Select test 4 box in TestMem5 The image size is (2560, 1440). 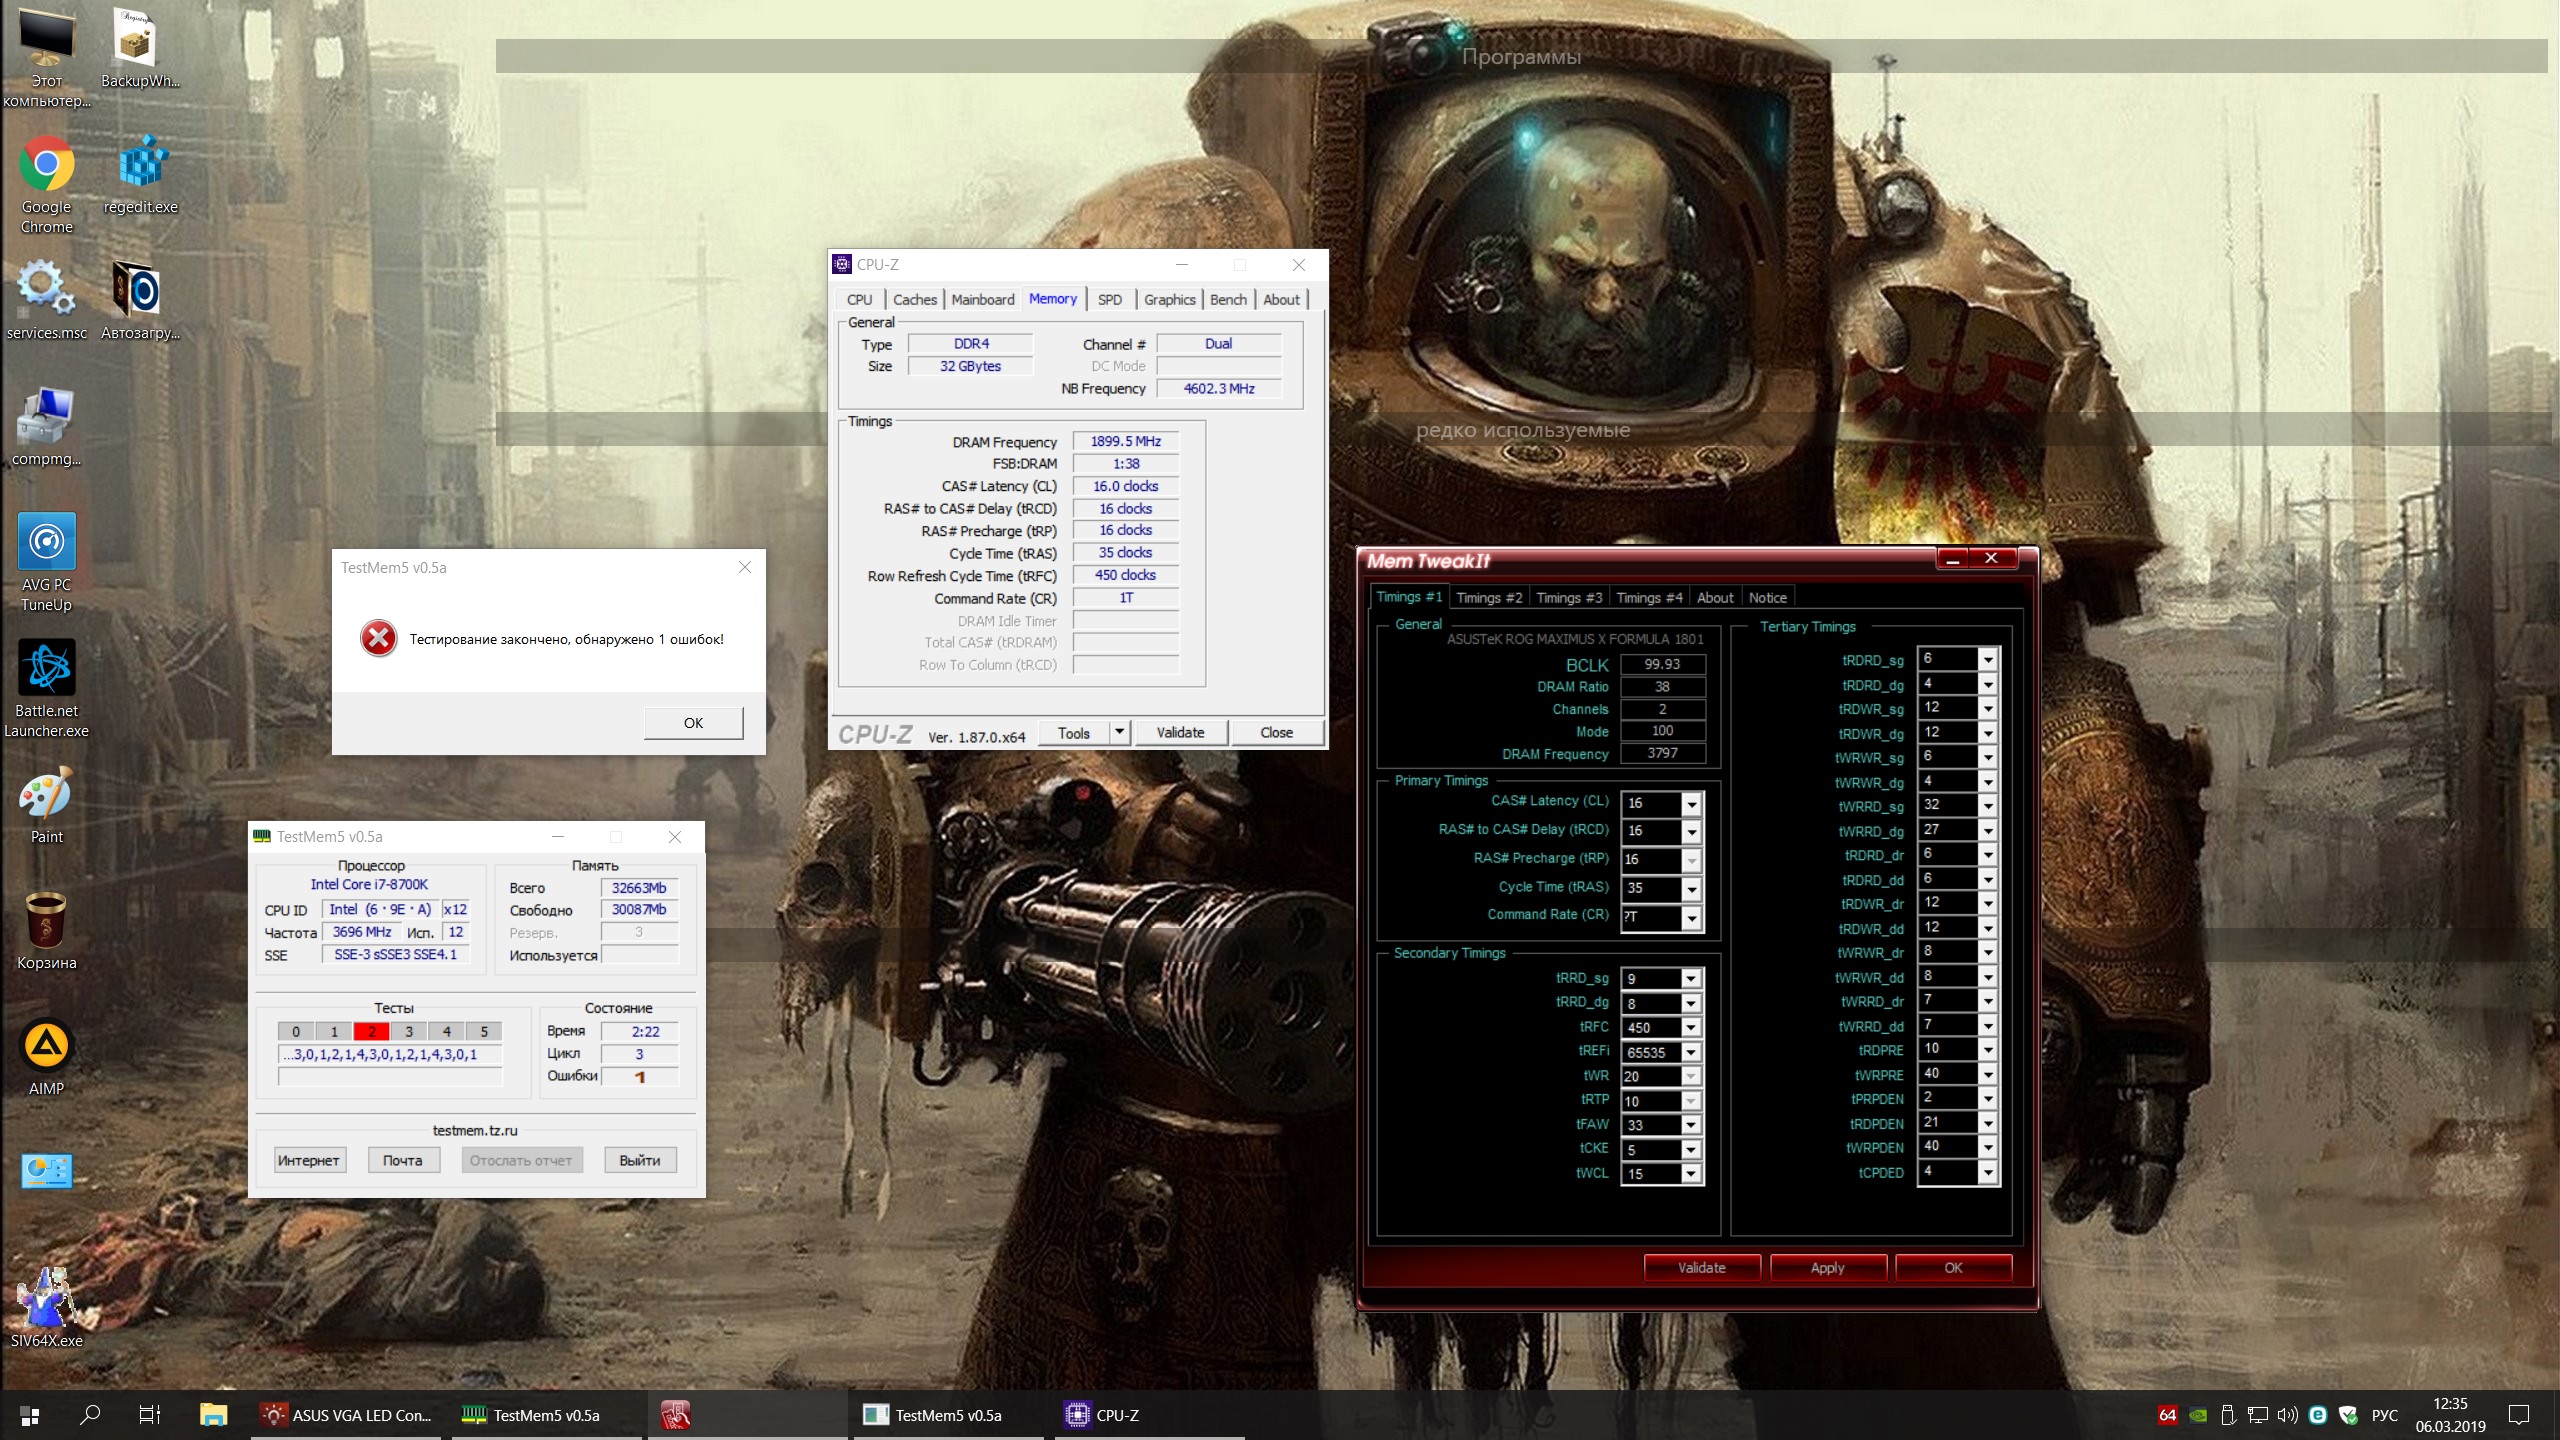coord(447,1031)
